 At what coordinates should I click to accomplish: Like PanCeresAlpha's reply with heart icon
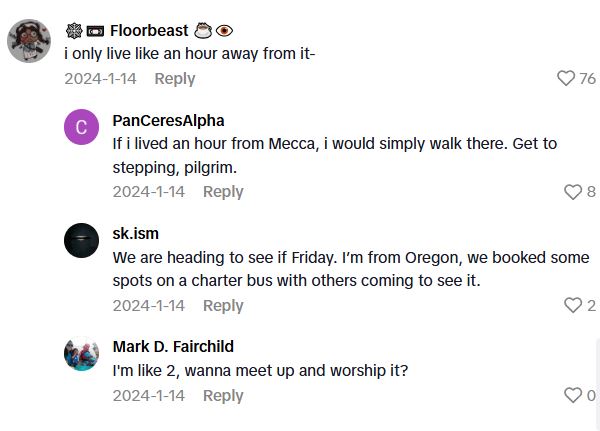pos(573,192)
